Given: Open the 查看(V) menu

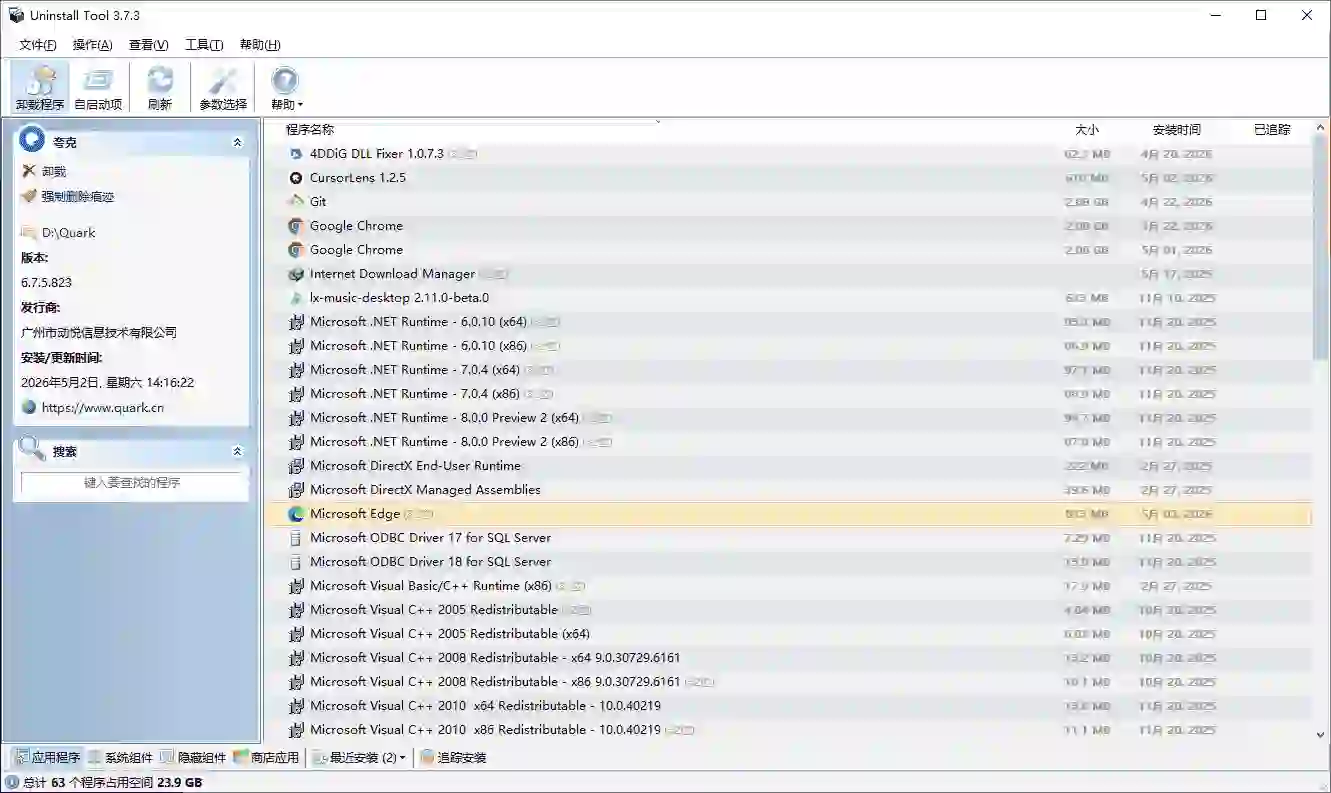Looking at the screenshot, I should tap(148, 45).
